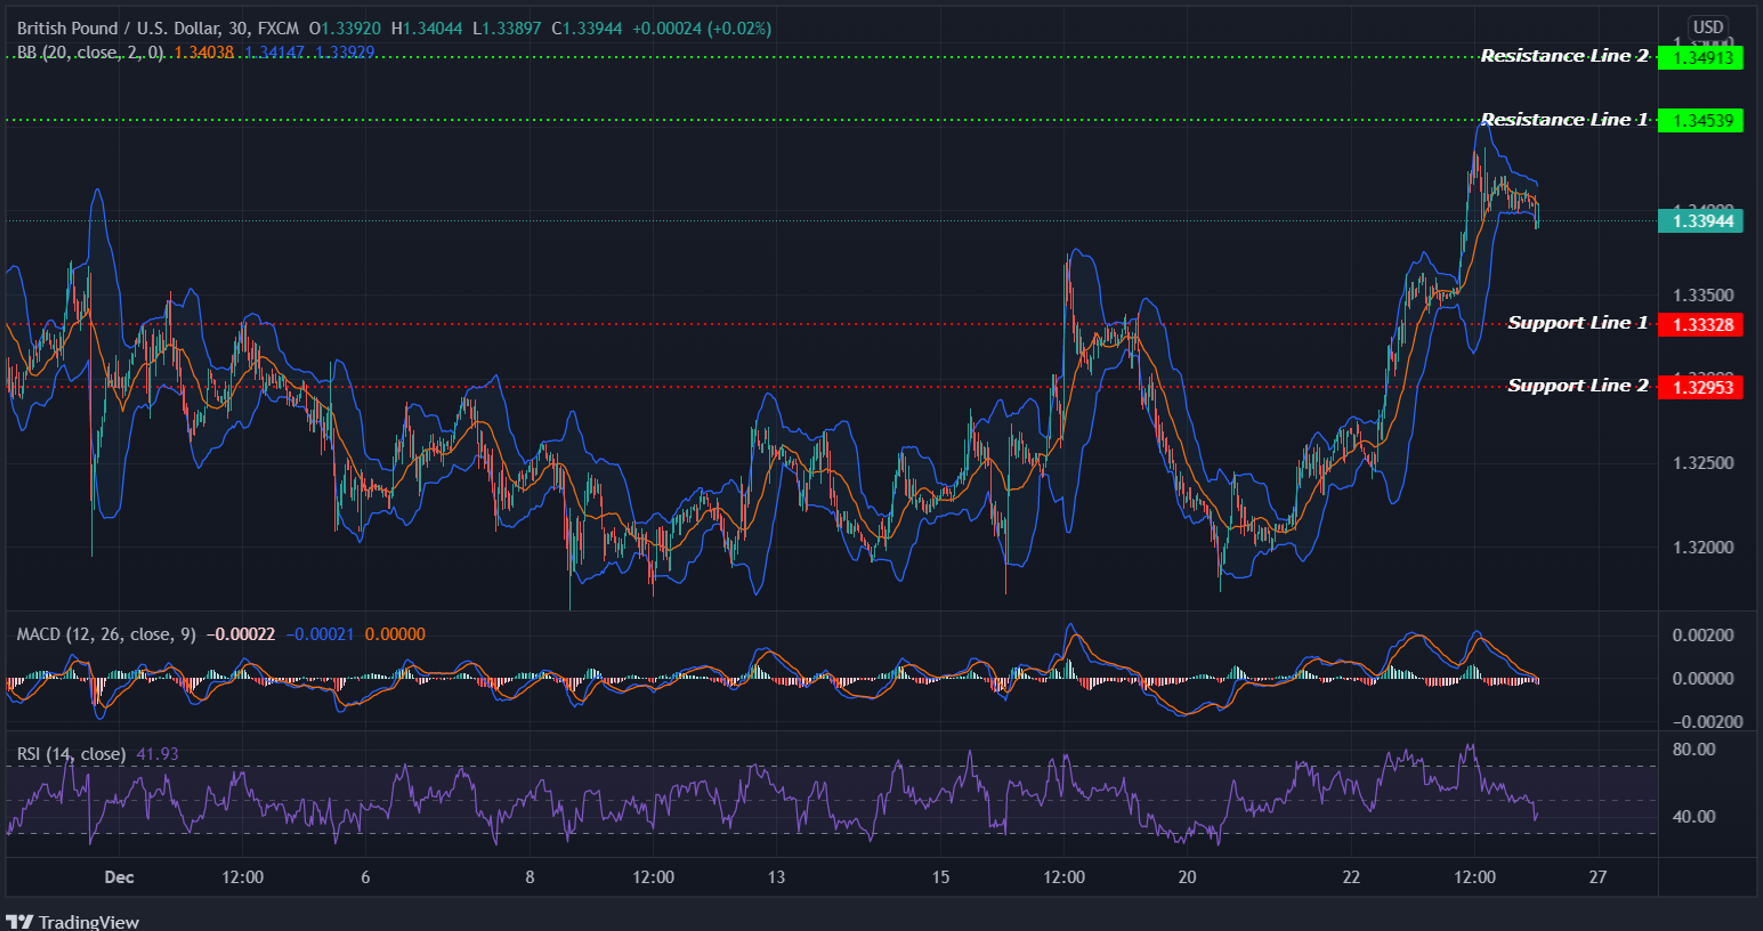
Task: Click the green Resistance Line 1 price label 1.34539
Action: (x=1703, y=119)
